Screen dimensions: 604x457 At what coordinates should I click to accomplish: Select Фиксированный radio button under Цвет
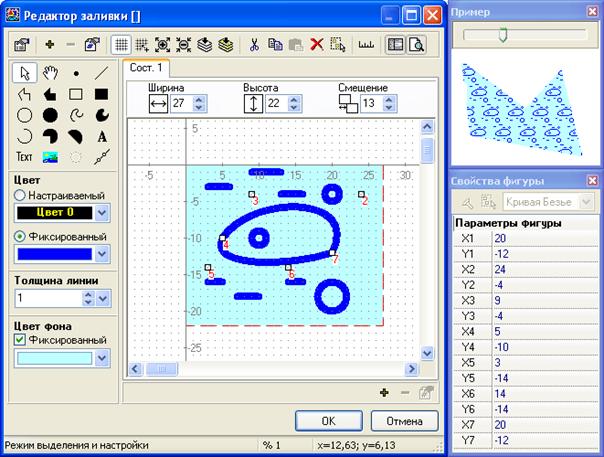pos(19,236)
